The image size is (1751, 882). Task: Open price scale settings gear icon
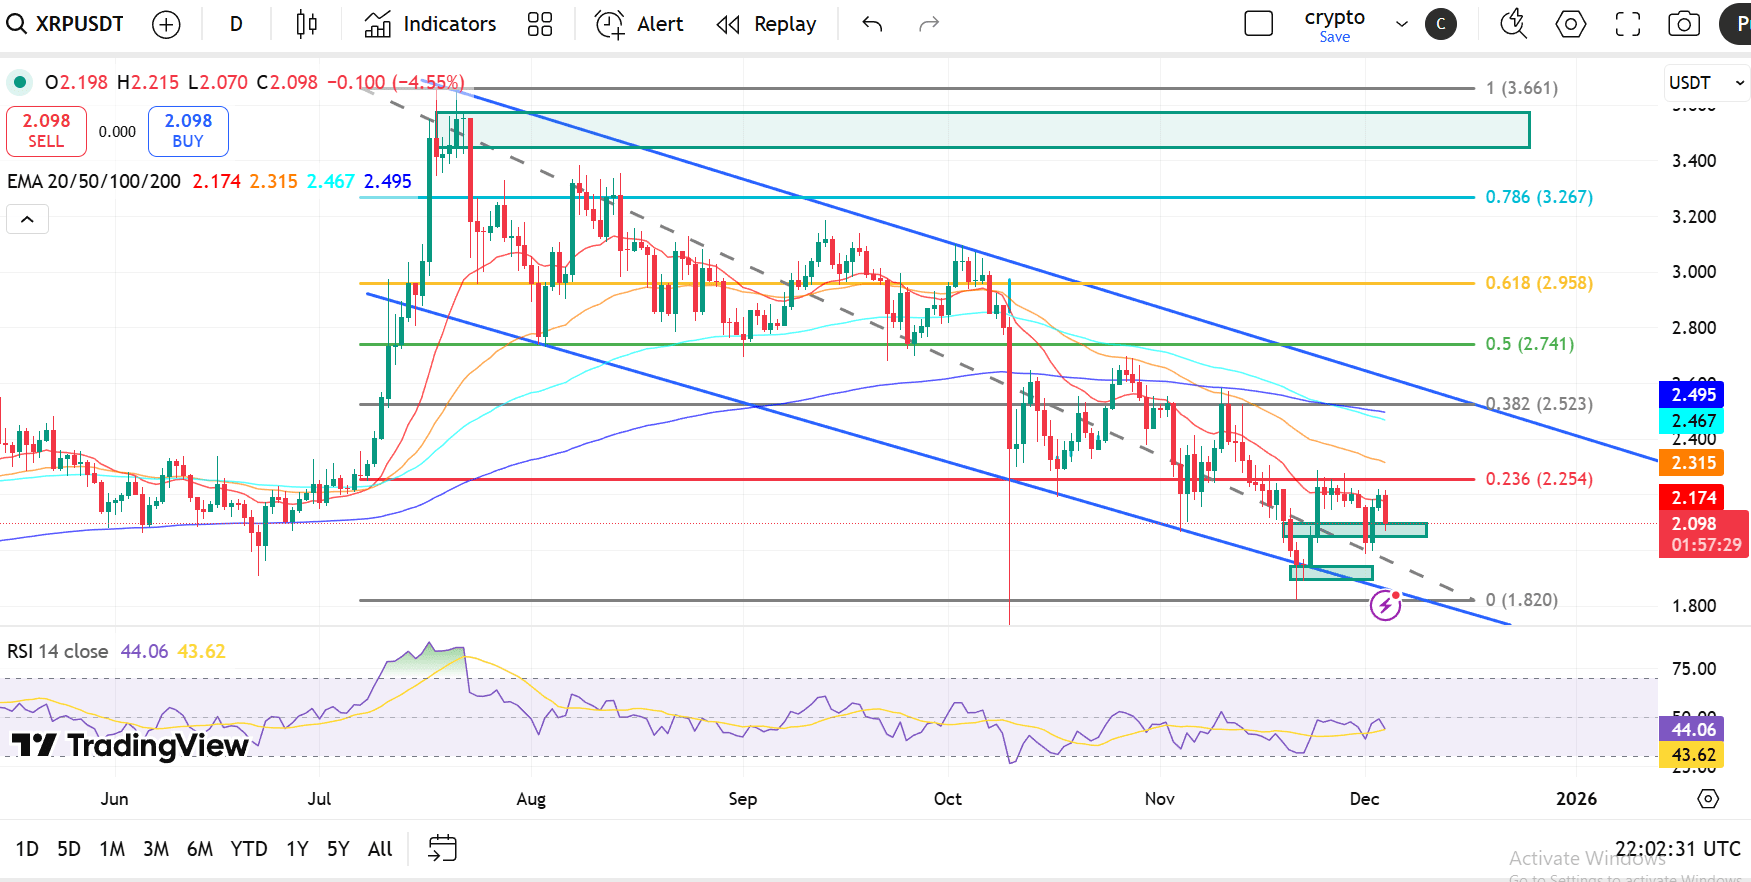click(x=1708, y=799)
